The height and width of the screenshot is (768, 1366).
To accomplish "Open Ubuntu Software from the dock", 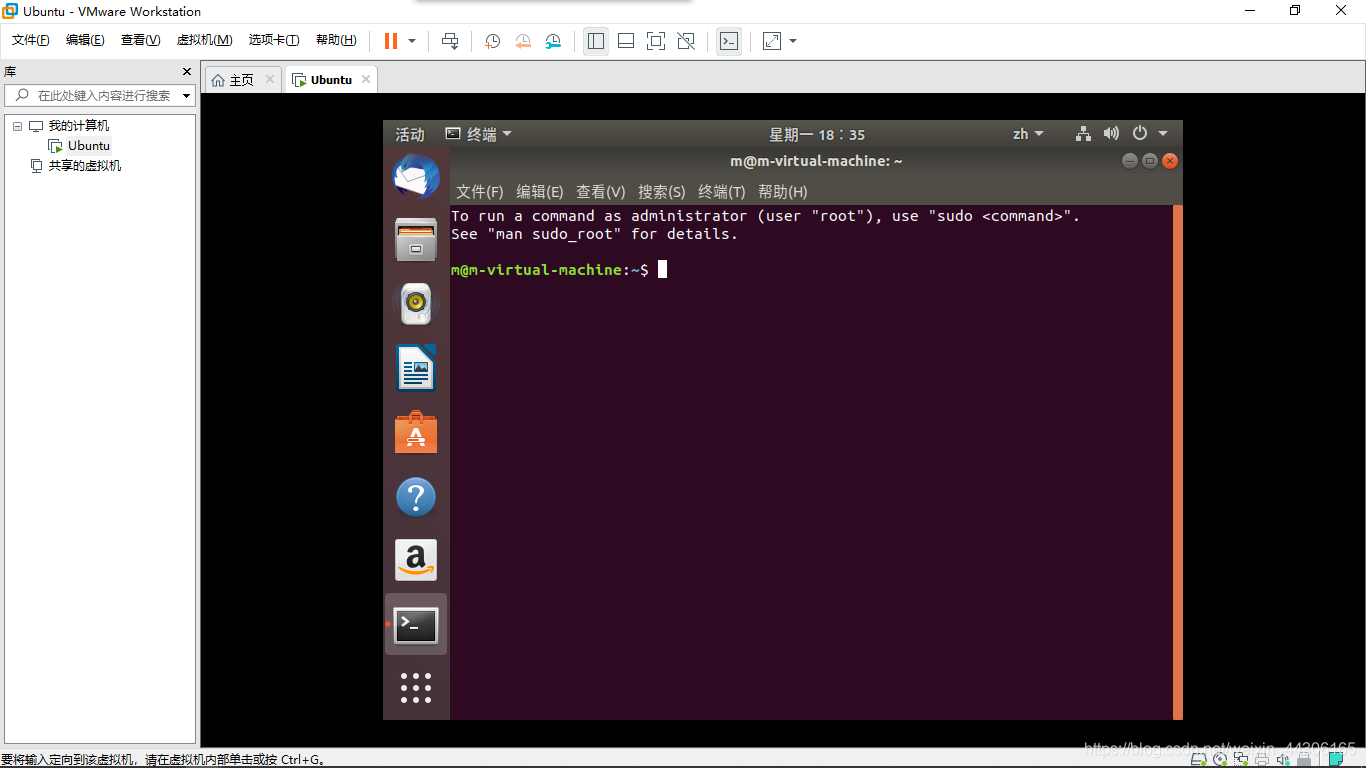I will pyautogui.click(x=416, y=432).
